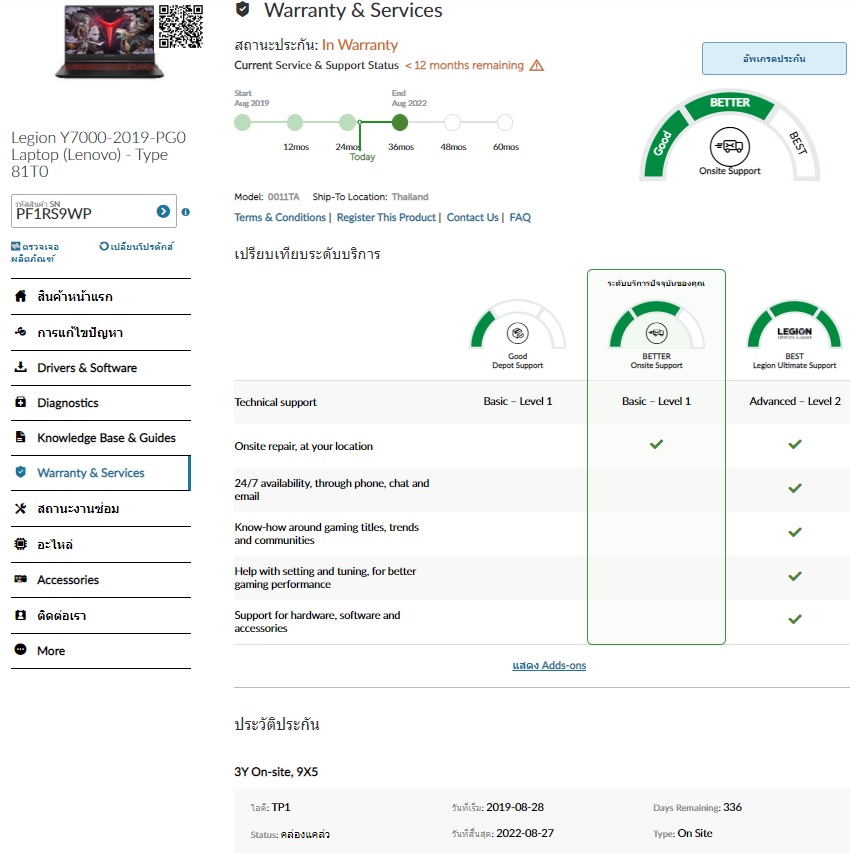Click the end date 2022-08-27

(x=525, y=833)
